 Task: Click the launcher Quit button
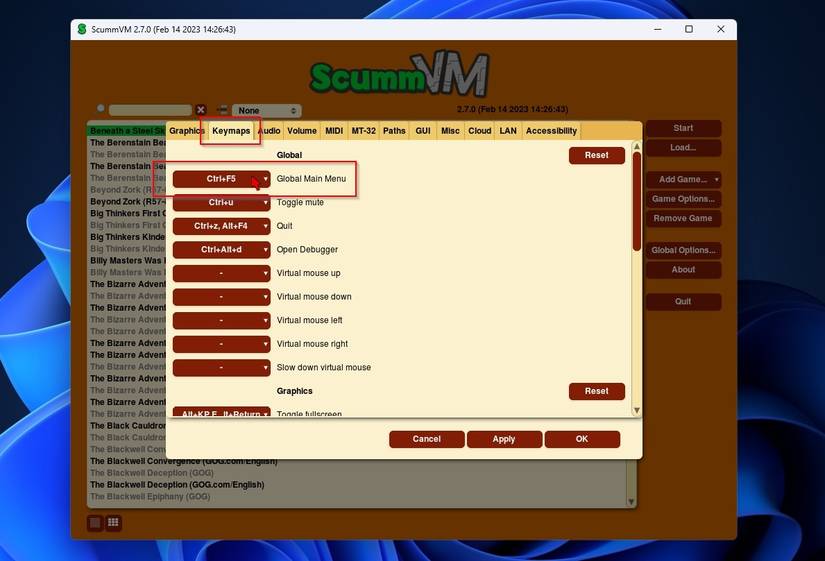pyautogui.click(x=683, y=302)
